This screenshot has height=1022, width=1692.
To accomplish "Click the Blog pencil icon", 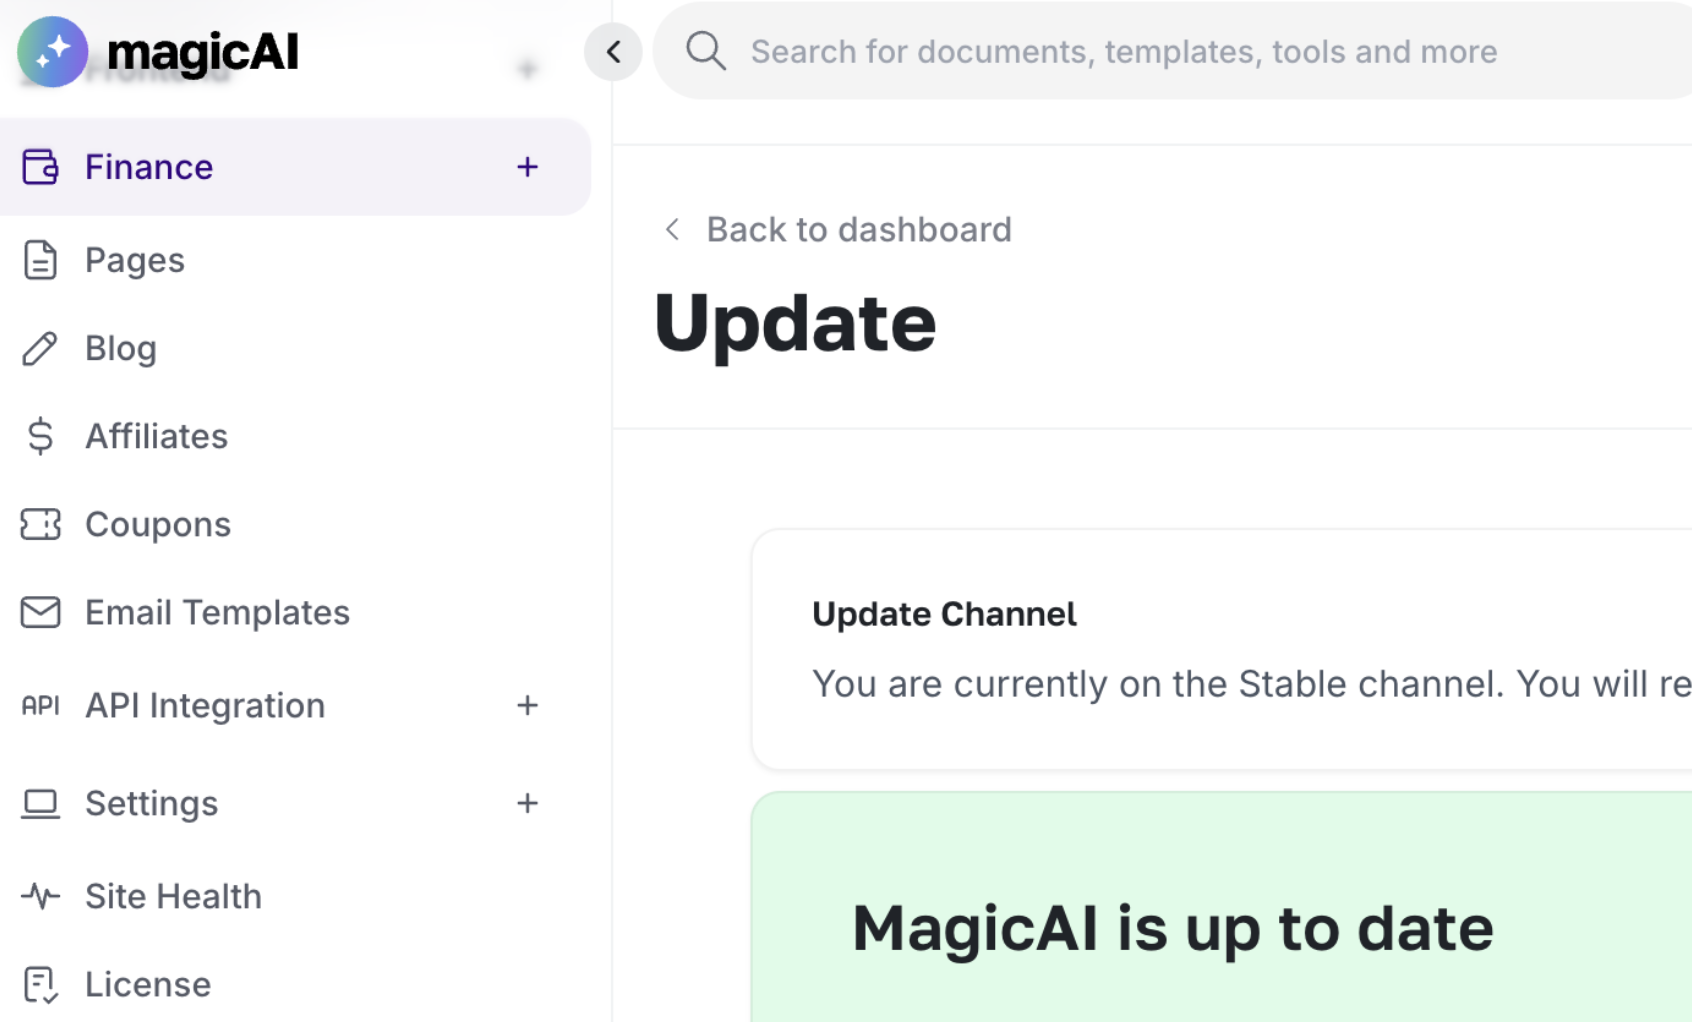I will [x=40, y=348].
